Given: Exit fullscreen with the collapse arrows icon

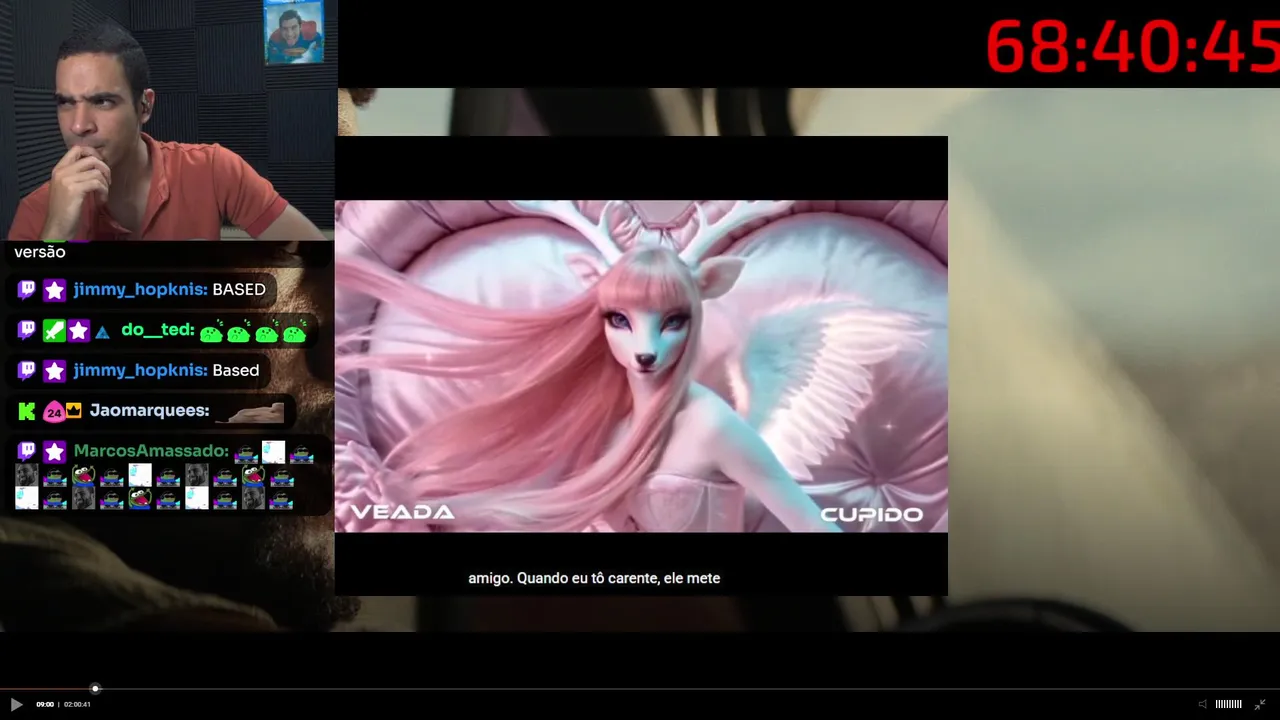Looking at the screenshot, I should [x=1260, y=704].
